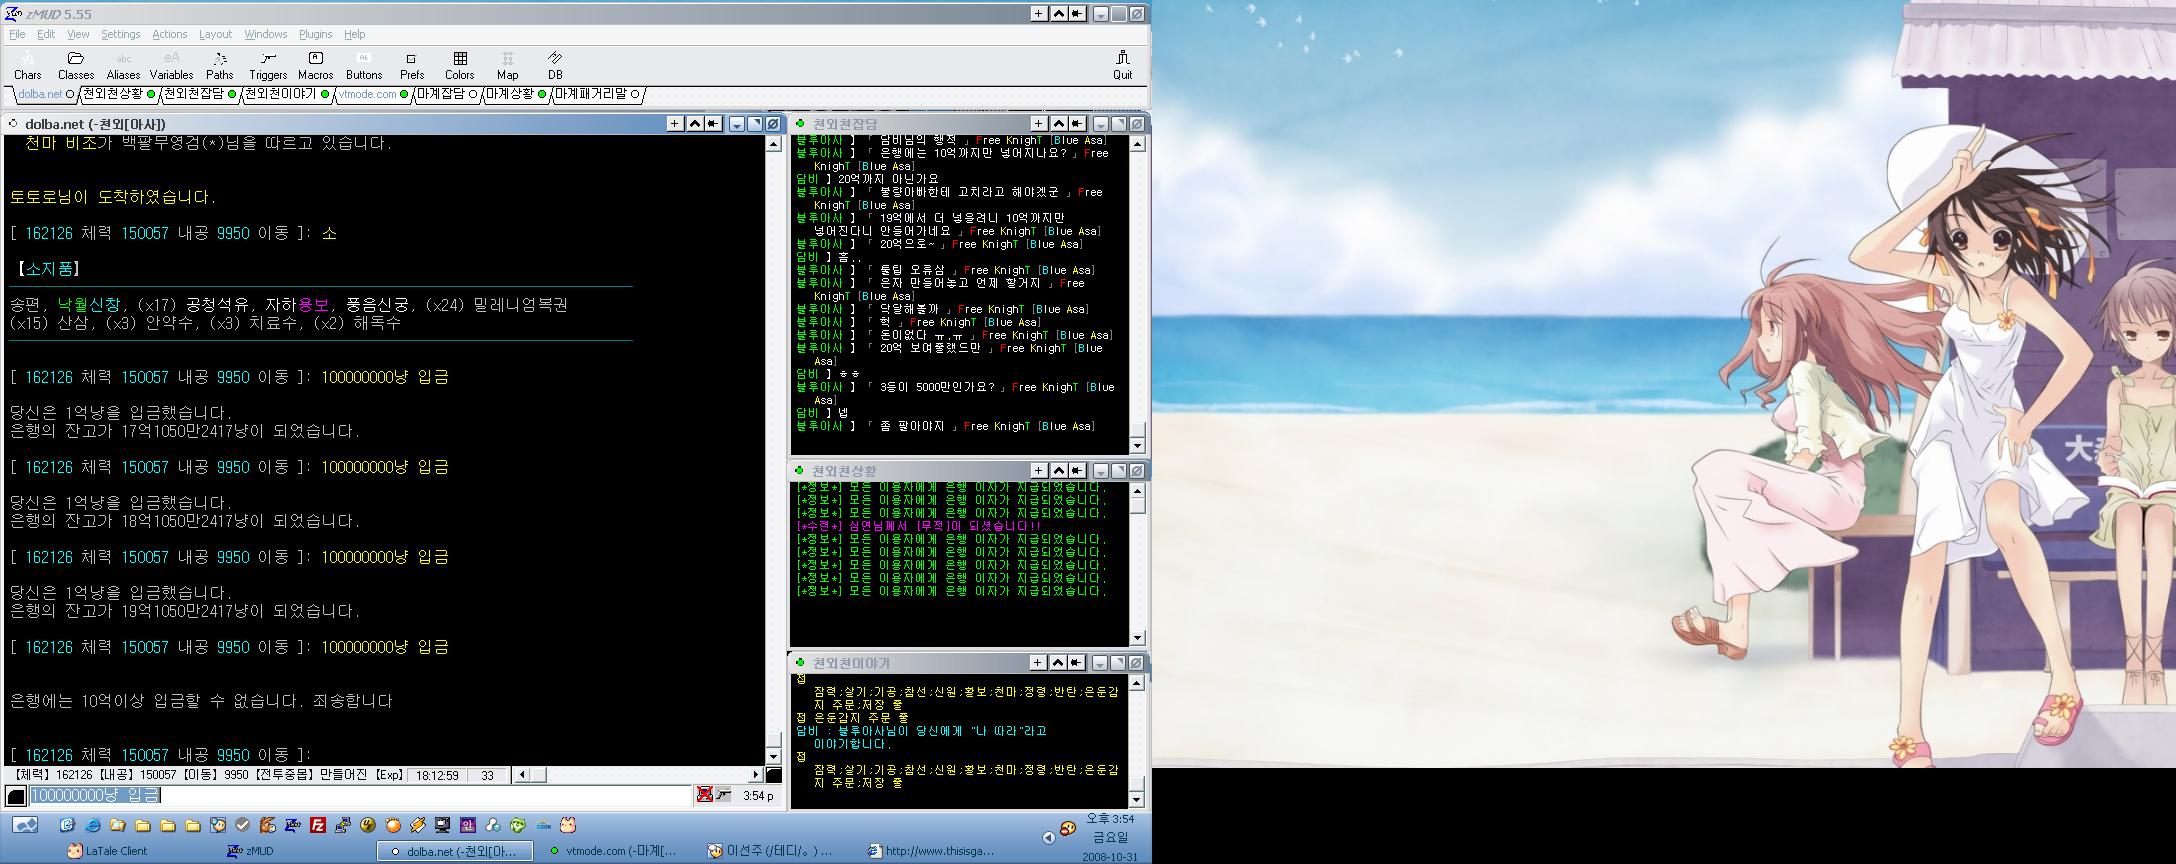Open the Classes folder icon

(x=75, y=66)
